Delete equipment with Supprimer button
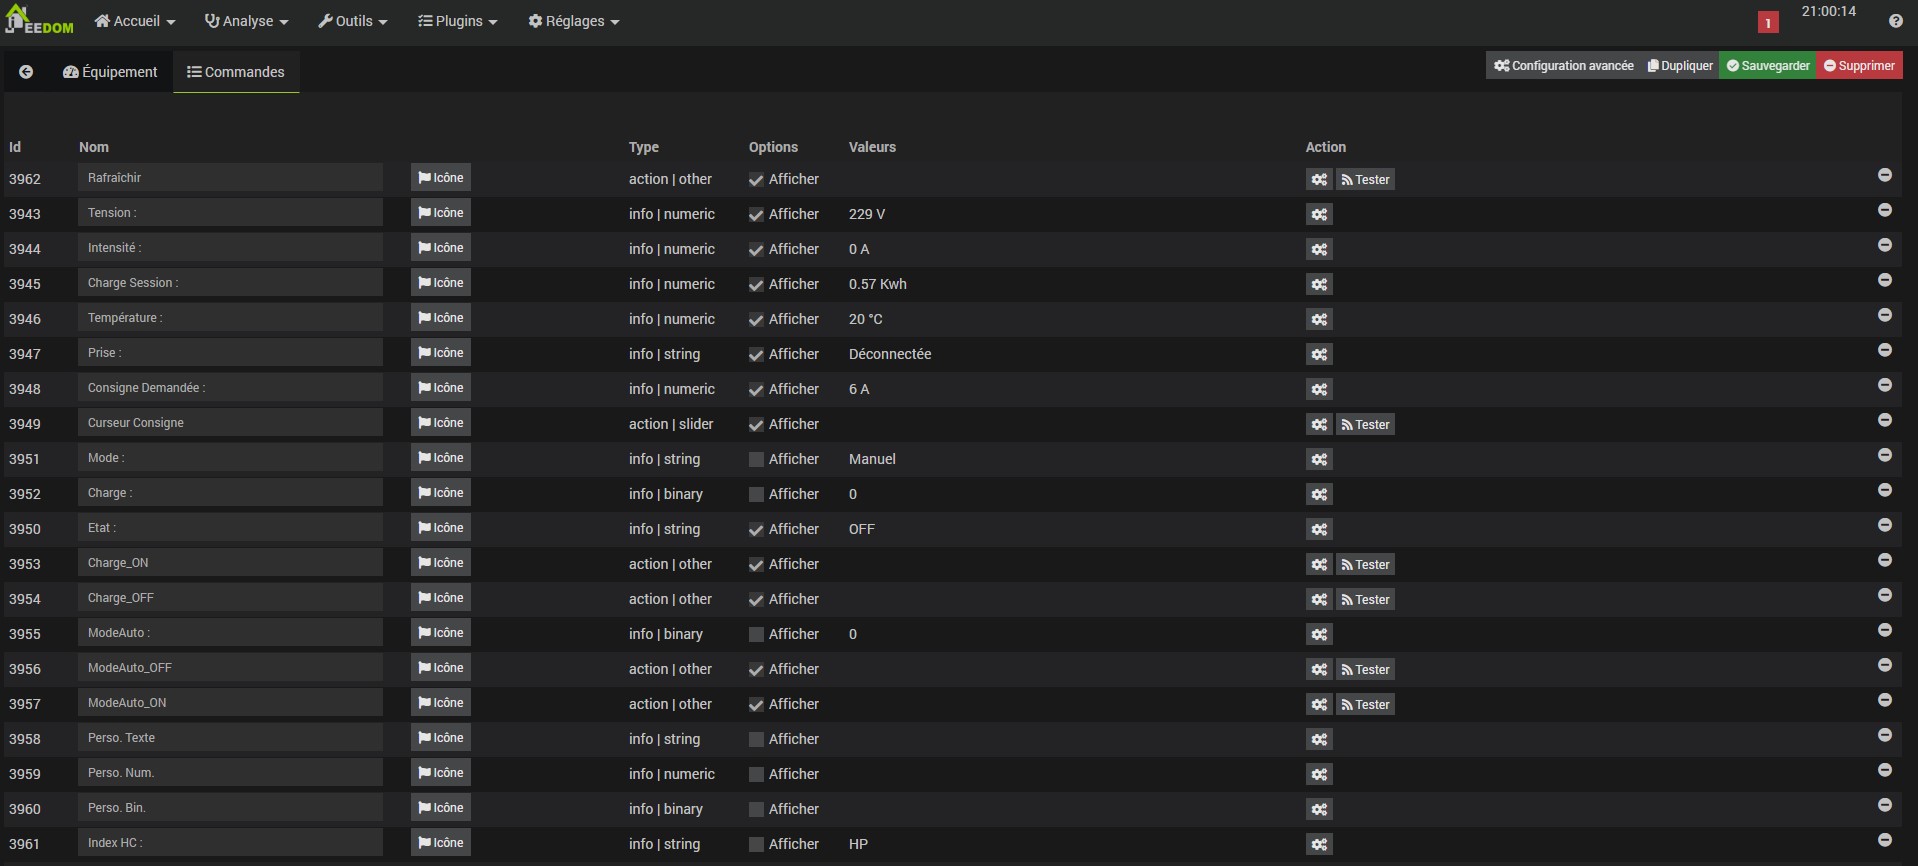This screenshot has width=1918, height=866. pos(1859,66)
